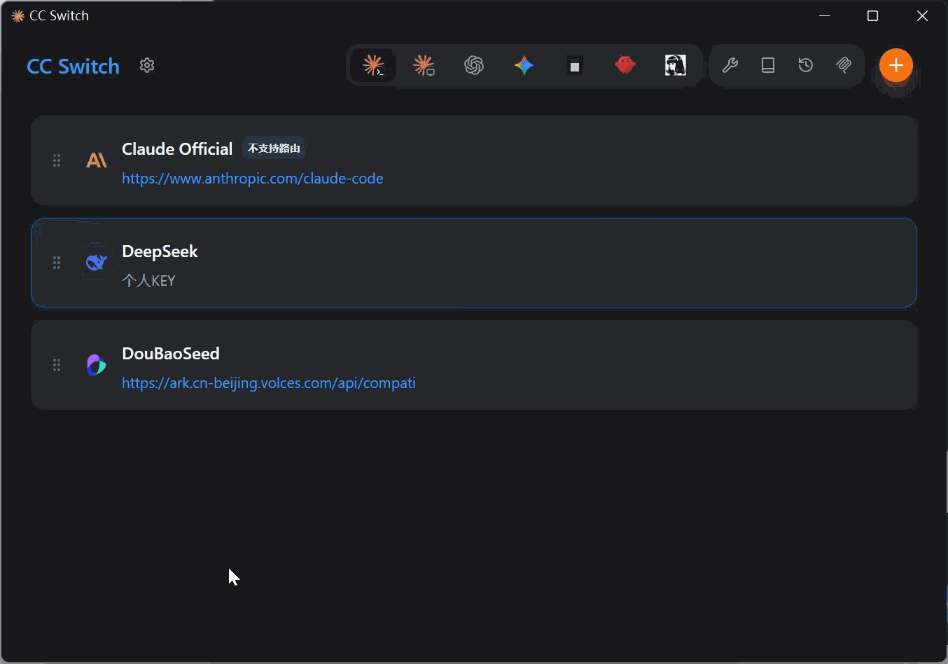Click the CC Switch blue title

pyautogui.click(x=73, y=67)
